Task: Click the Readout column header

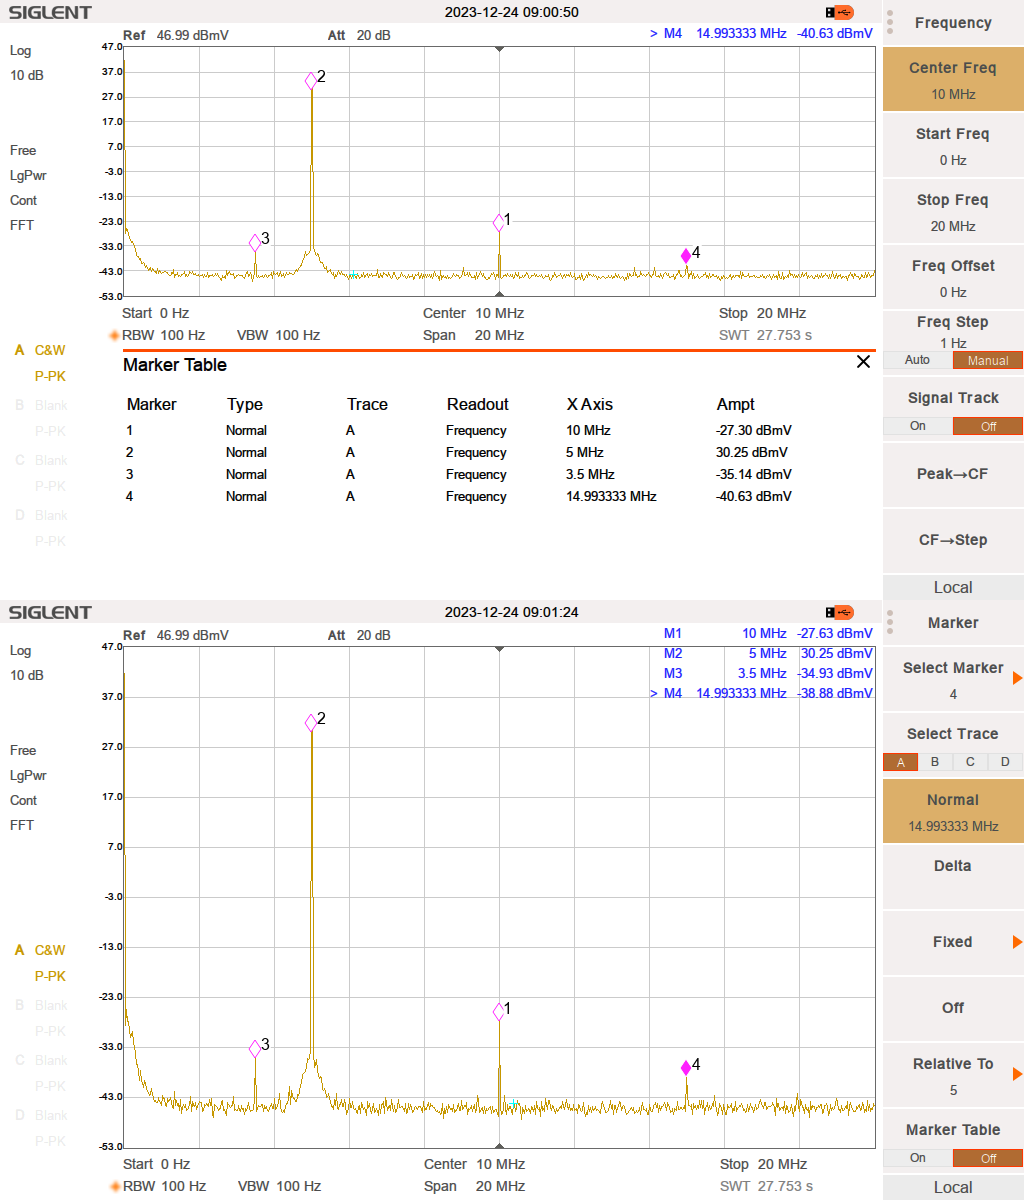Action: [x=477, y=404]
